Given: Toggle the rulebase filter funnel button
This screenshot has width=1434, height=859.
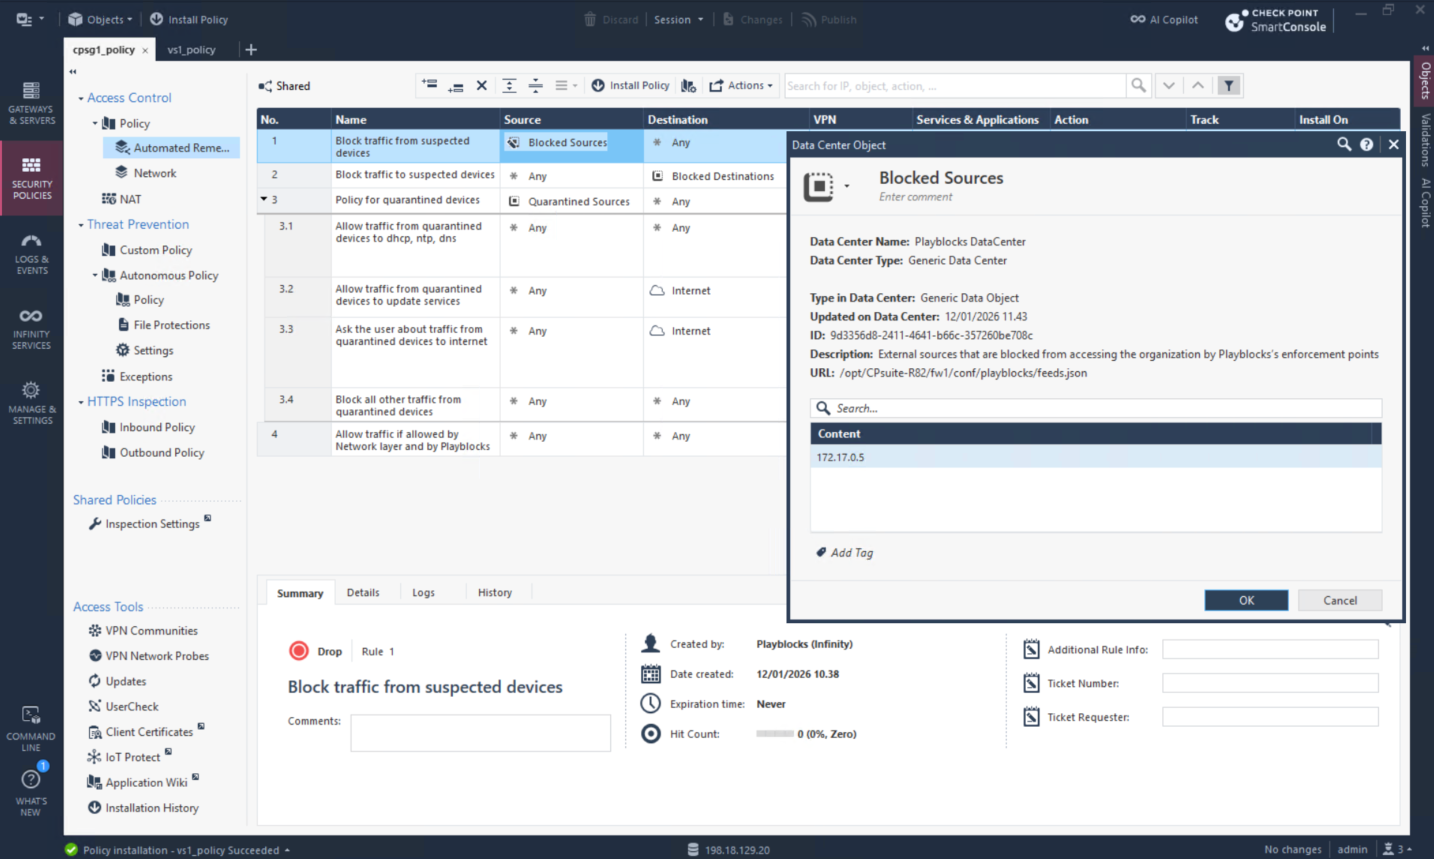Looking at the screenshot, I should coord(1229,86).
